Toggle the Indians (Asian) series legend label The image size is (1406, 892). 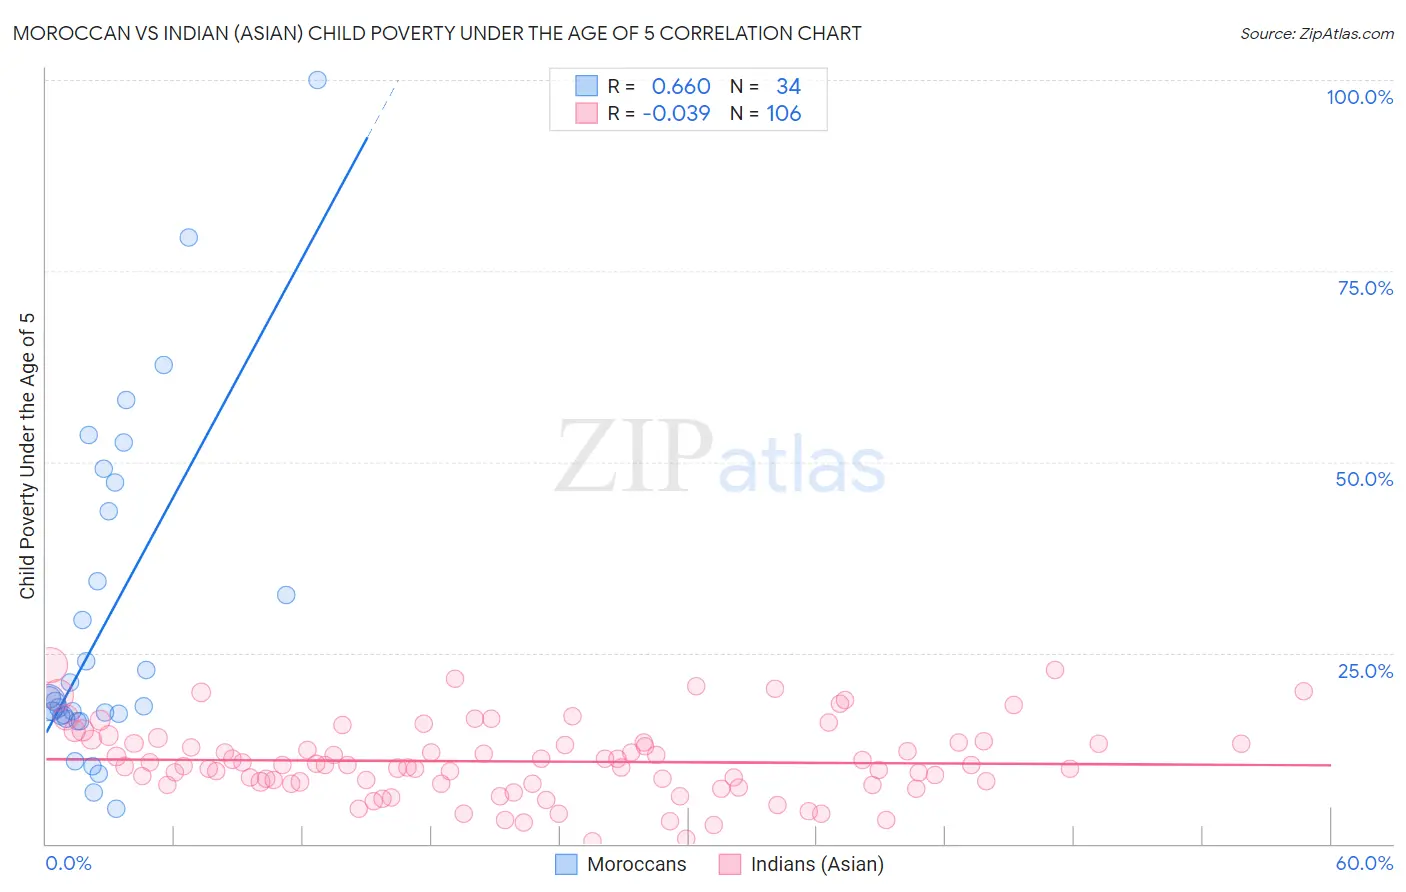tap(817, 864)
